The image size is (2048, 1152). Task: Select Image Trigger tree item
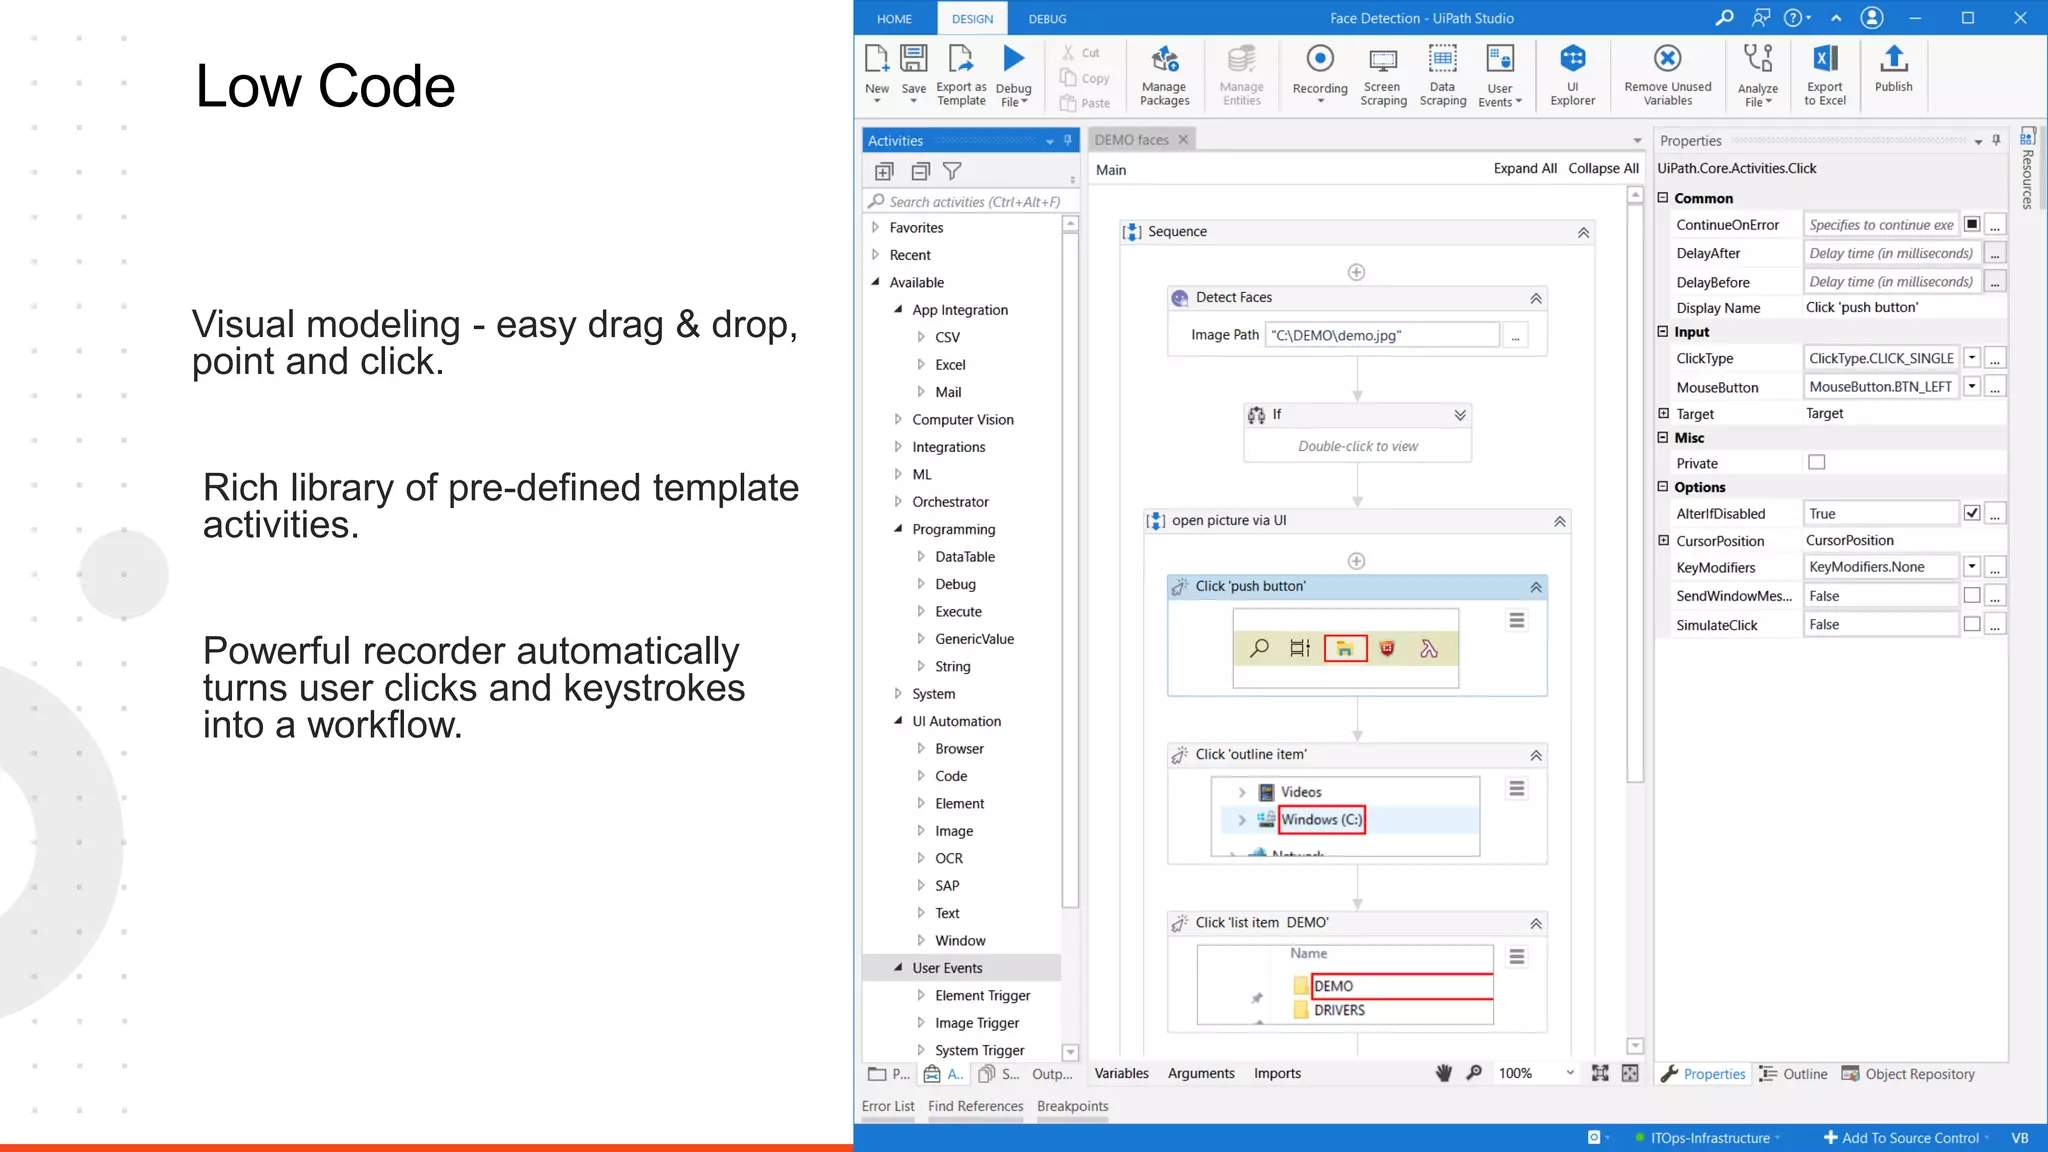[977, 1022]
